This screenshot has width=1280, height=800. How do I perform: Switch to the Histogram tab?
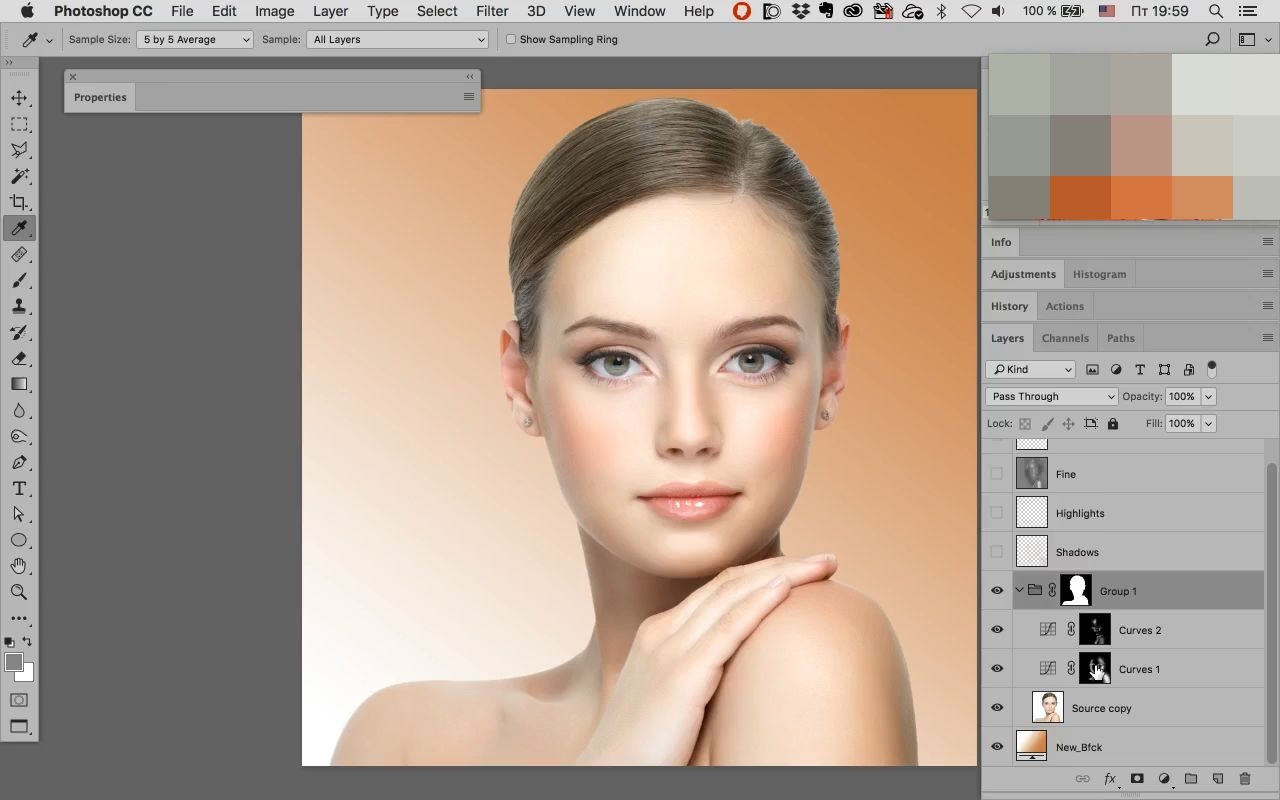[x=1099, y=274]
